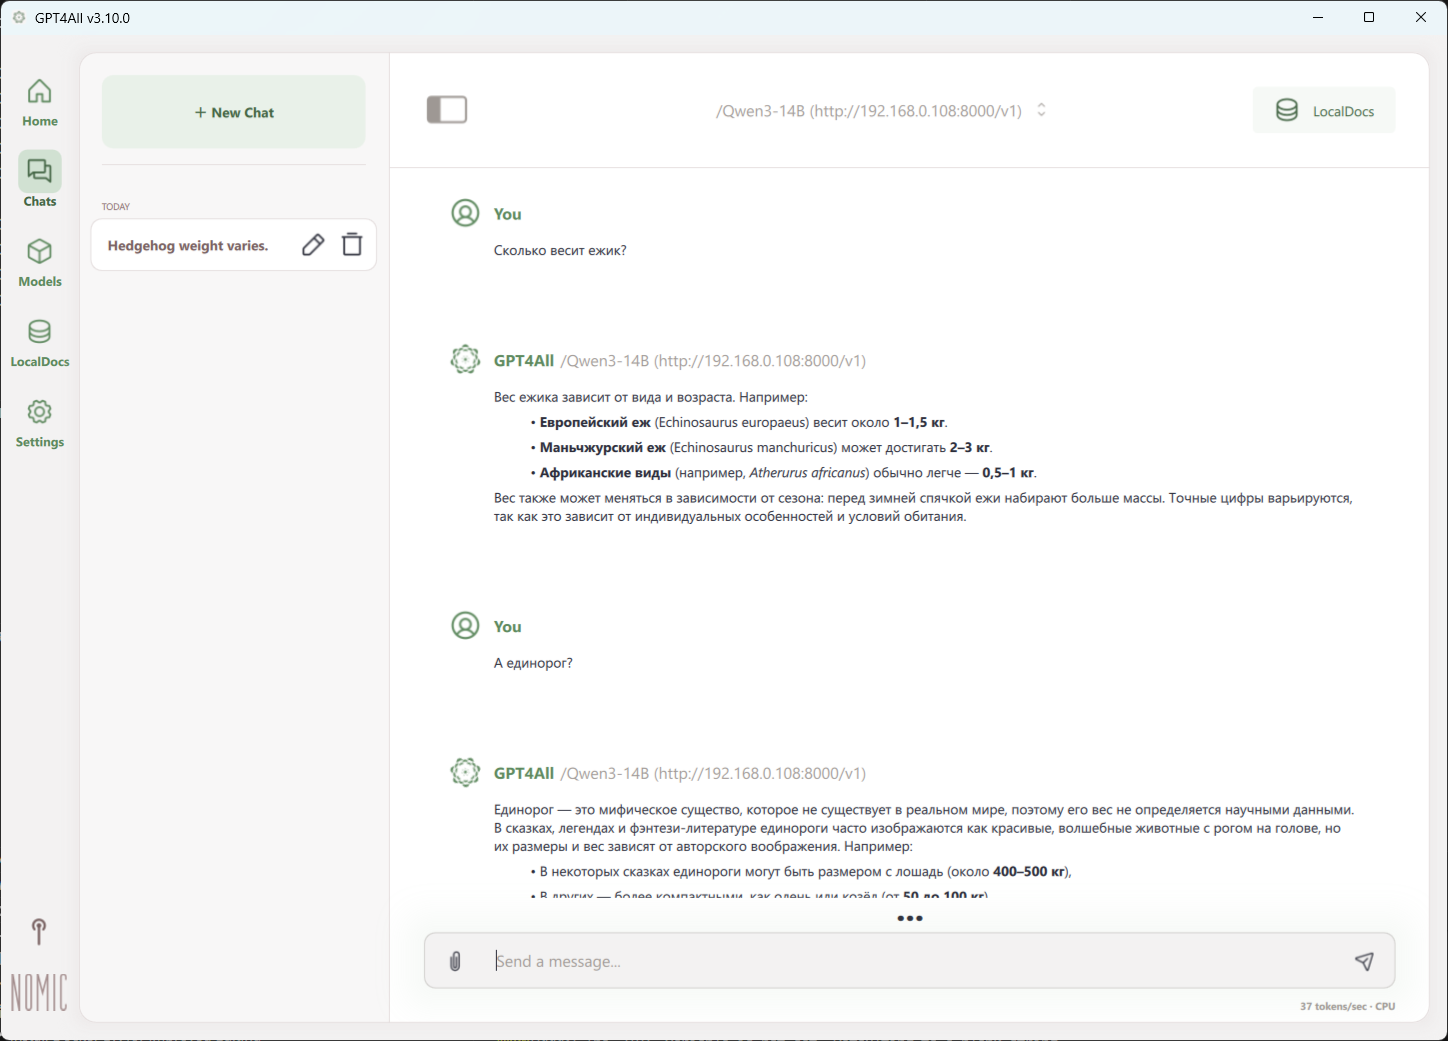Image resolution: width=1448 pixels, height=1041 pixels.
Task: Open the Chats view in the sidebar
Action: point(40,180)
